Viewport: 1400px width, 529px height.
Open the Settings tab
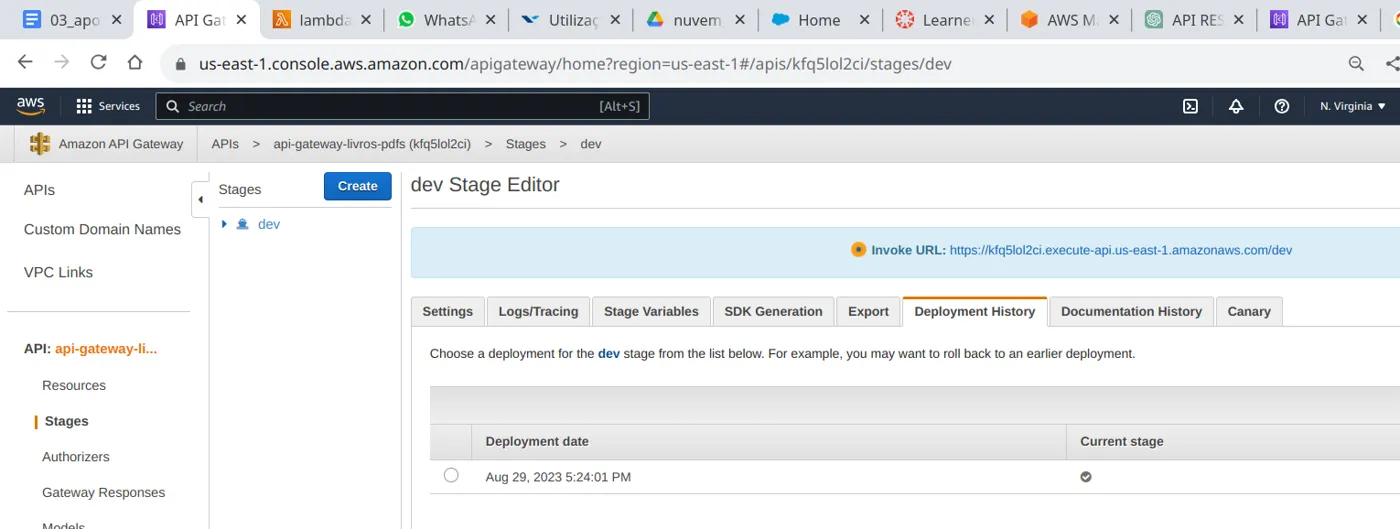click(448, 311)
